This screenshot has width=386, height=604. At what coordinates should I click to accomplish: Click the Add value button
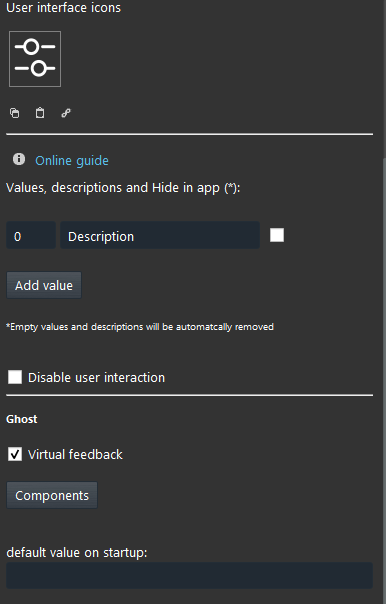pyautogui.click(x=44, y=285)
